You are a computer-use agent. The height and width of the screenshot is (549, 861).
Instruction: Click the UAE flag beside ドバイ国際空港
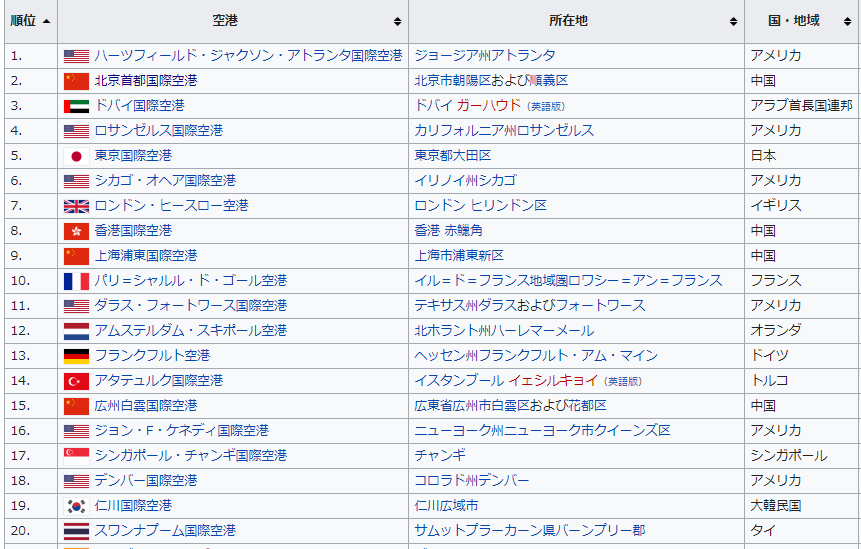(76, 107)
